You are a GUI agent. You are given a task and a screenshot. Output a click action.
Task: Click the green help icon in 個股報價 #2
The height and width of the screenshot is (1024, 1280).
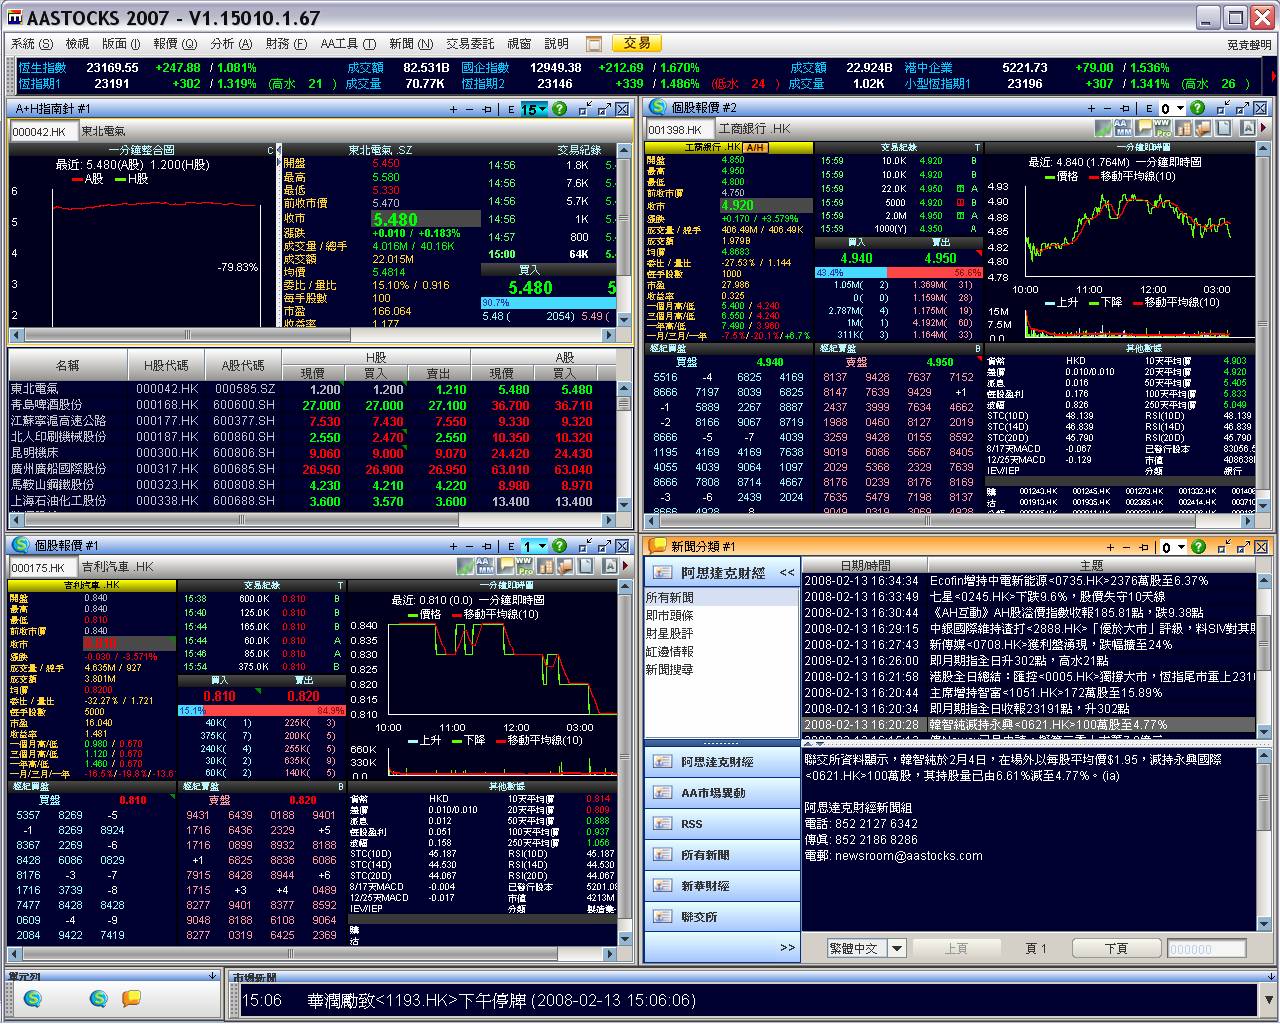(1198, 108)
